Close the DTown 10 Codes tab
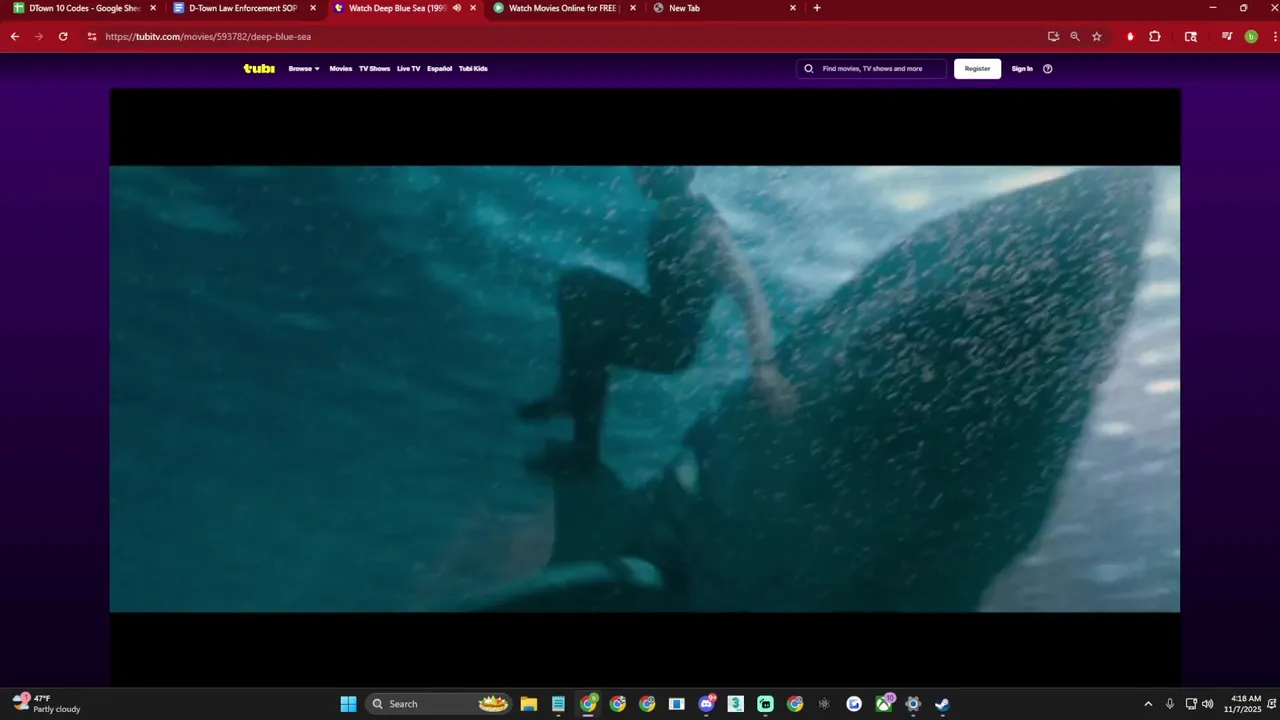 point(153,8)
